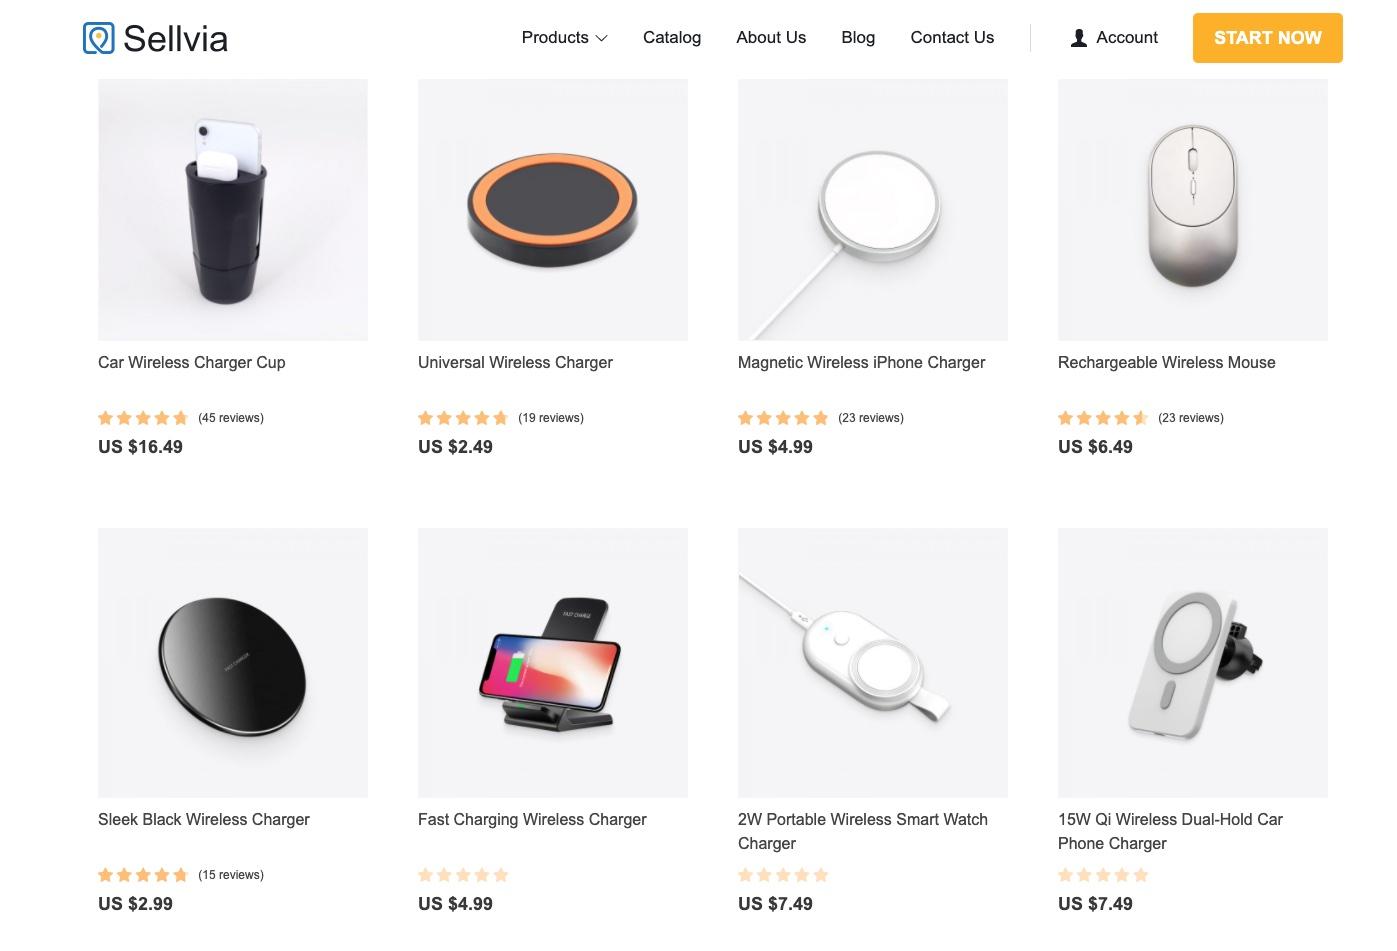Screen dimensions: 1397x951
Task: Open Fast Charging Wireless Charger title
Action: tap(532, 819)
